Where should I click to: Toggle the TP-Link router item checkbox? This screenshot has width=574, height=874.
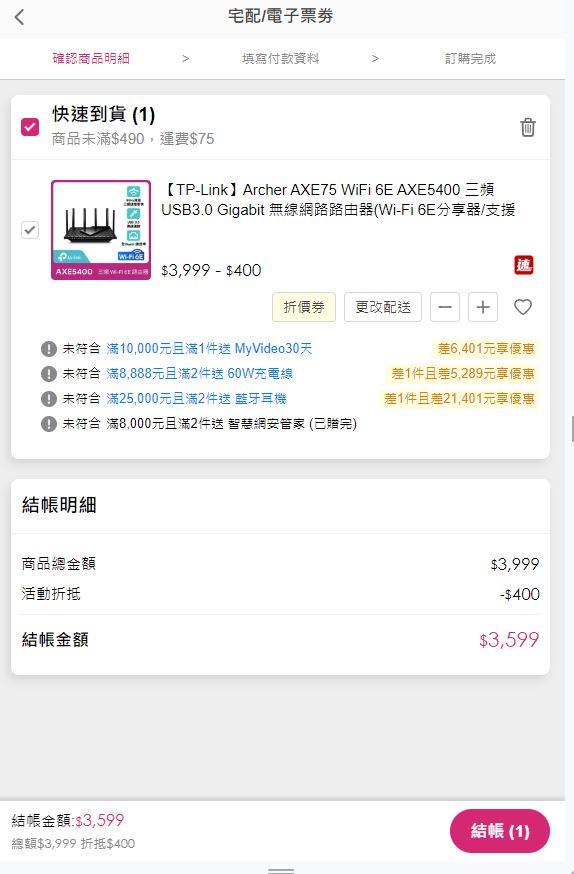(x=30, y=230)
